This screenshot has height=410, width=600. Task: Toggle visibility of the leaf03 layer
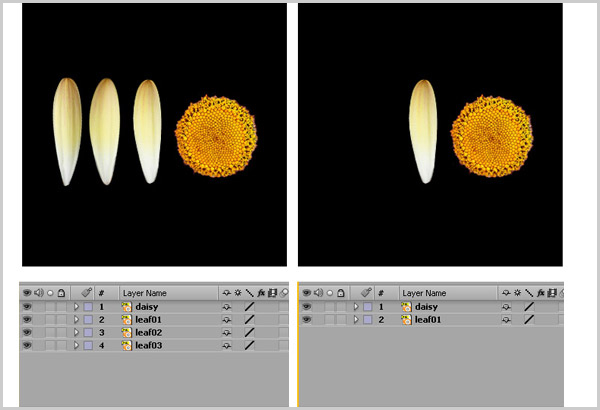[27, 345]
